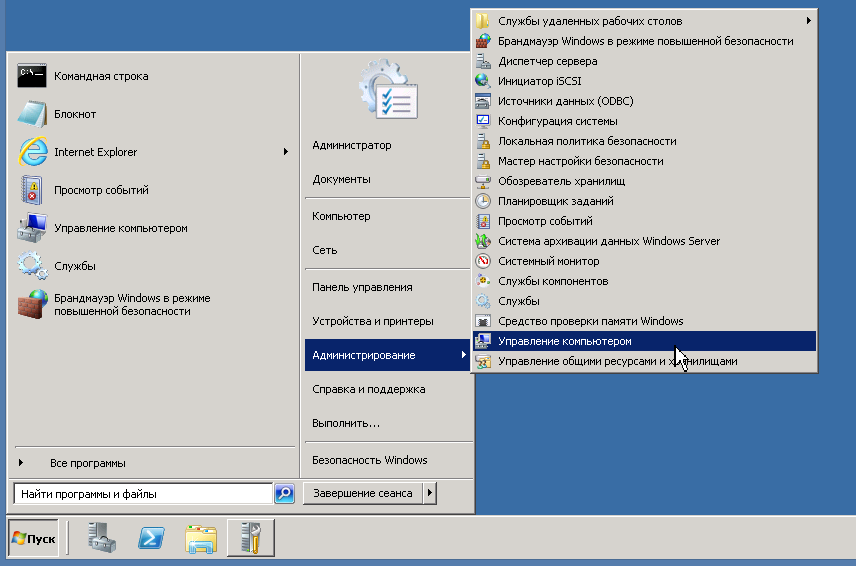Open the Command Prompt icon in pinned list
Image resolution: width=856 pixels, height=566 pixels.
coord(32,76)
